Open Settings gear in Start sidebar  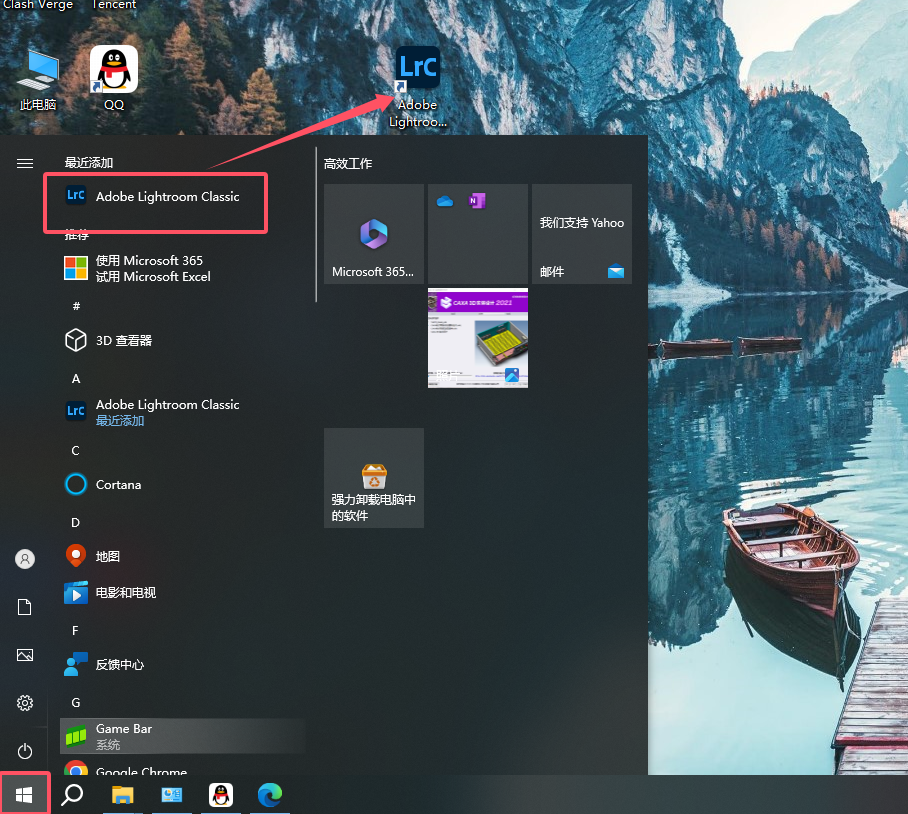[25, 703]
